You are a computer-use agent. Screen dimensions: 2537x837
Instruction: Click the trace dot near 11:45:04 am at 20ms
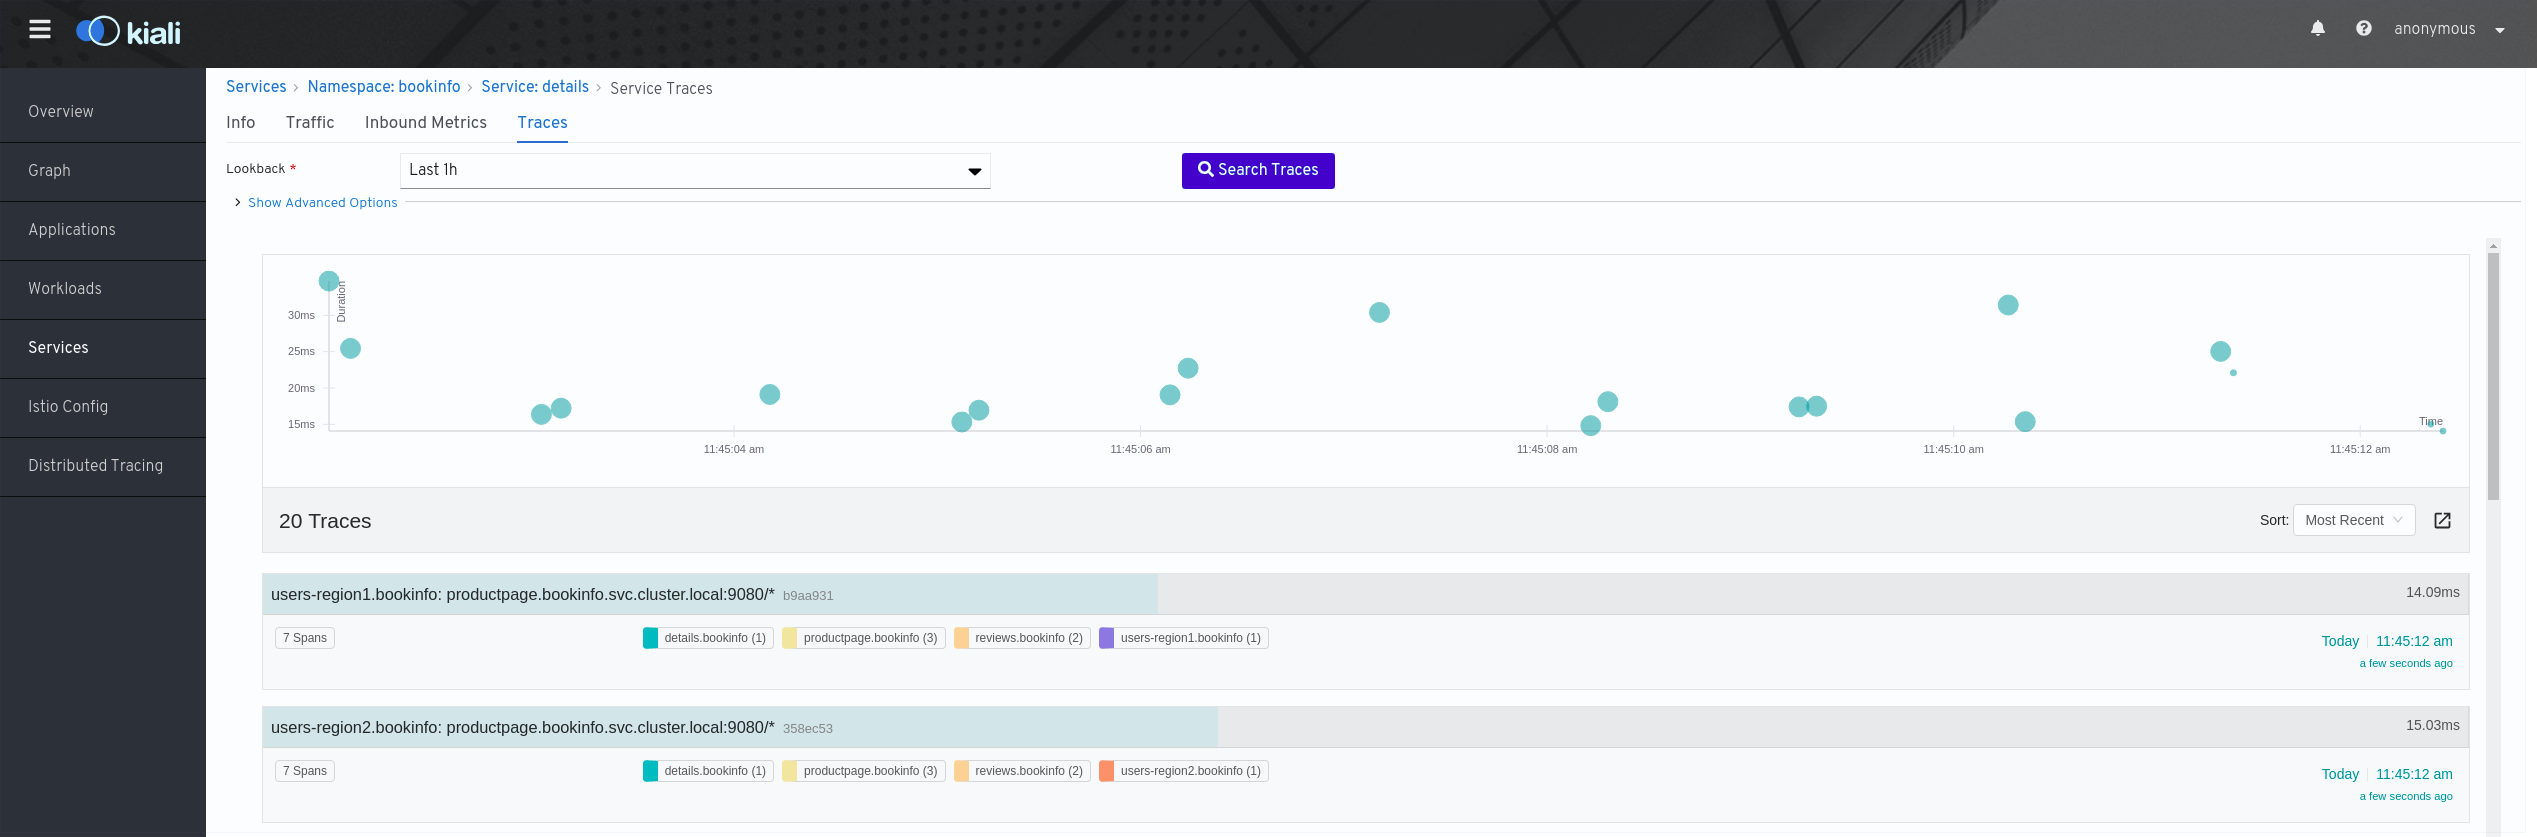tap(769, 394)
